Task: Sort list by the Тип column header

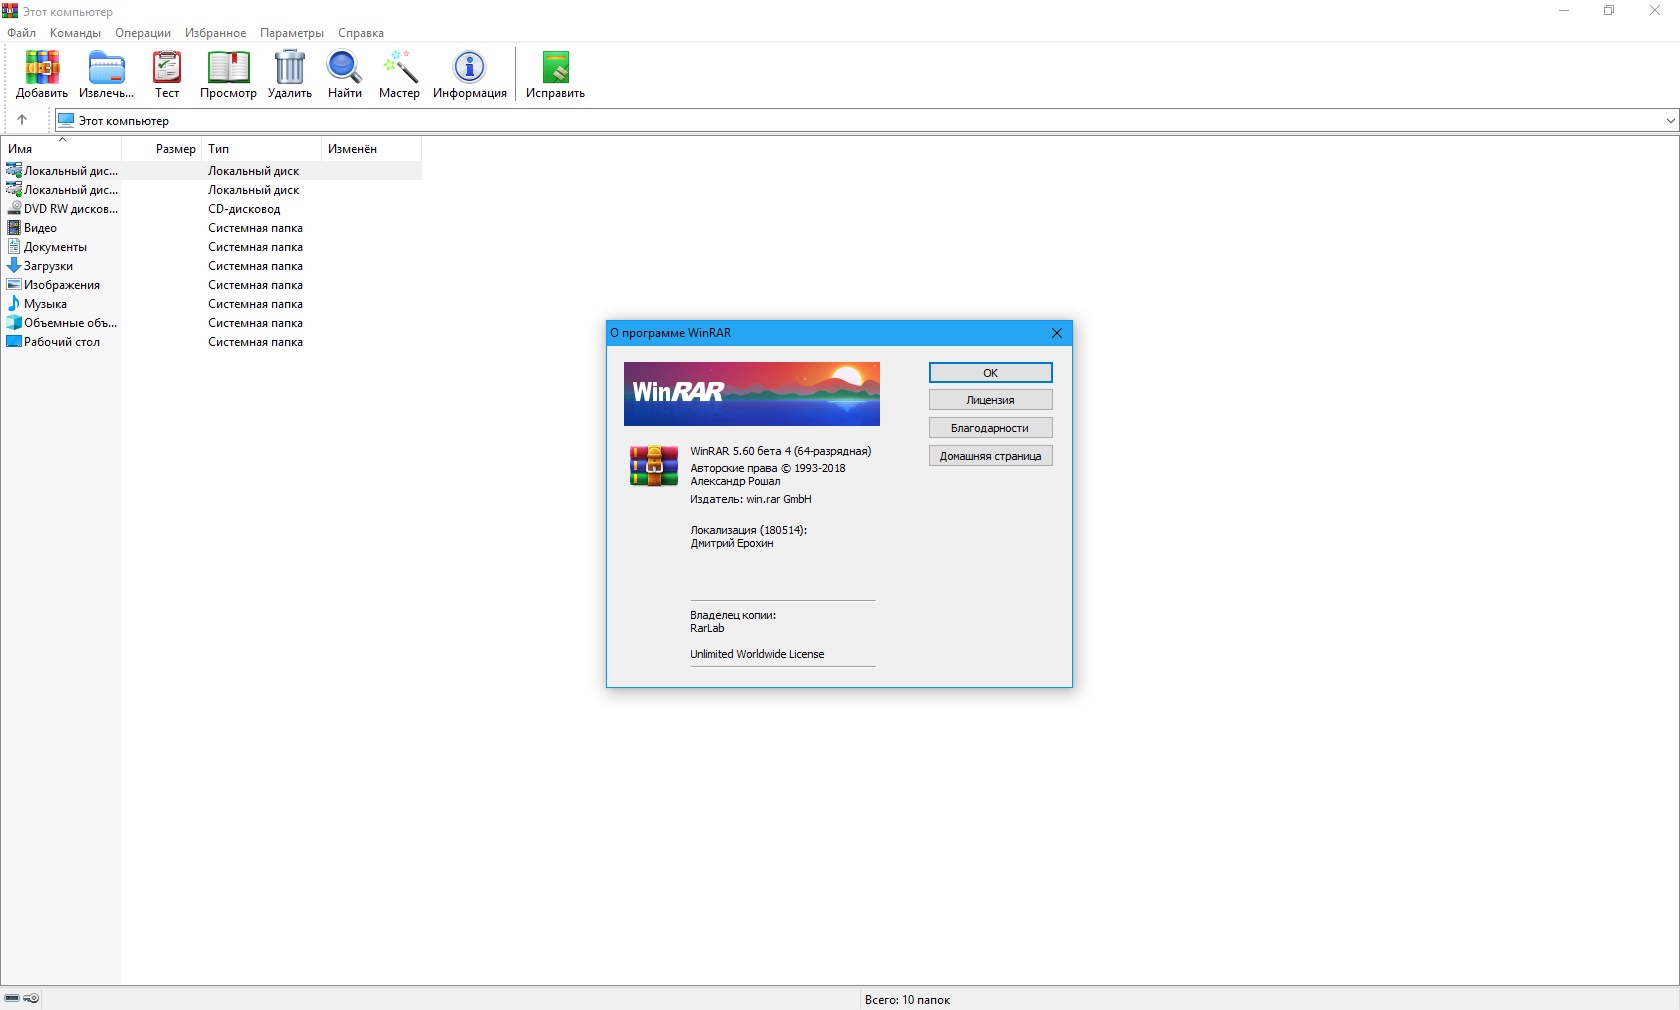Action: [262, 149]
